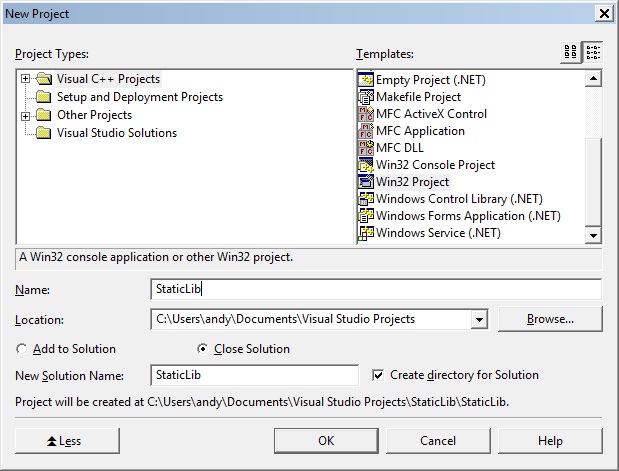
Task: Select Setup and Deployment Projects
Action: pos(140,97)
